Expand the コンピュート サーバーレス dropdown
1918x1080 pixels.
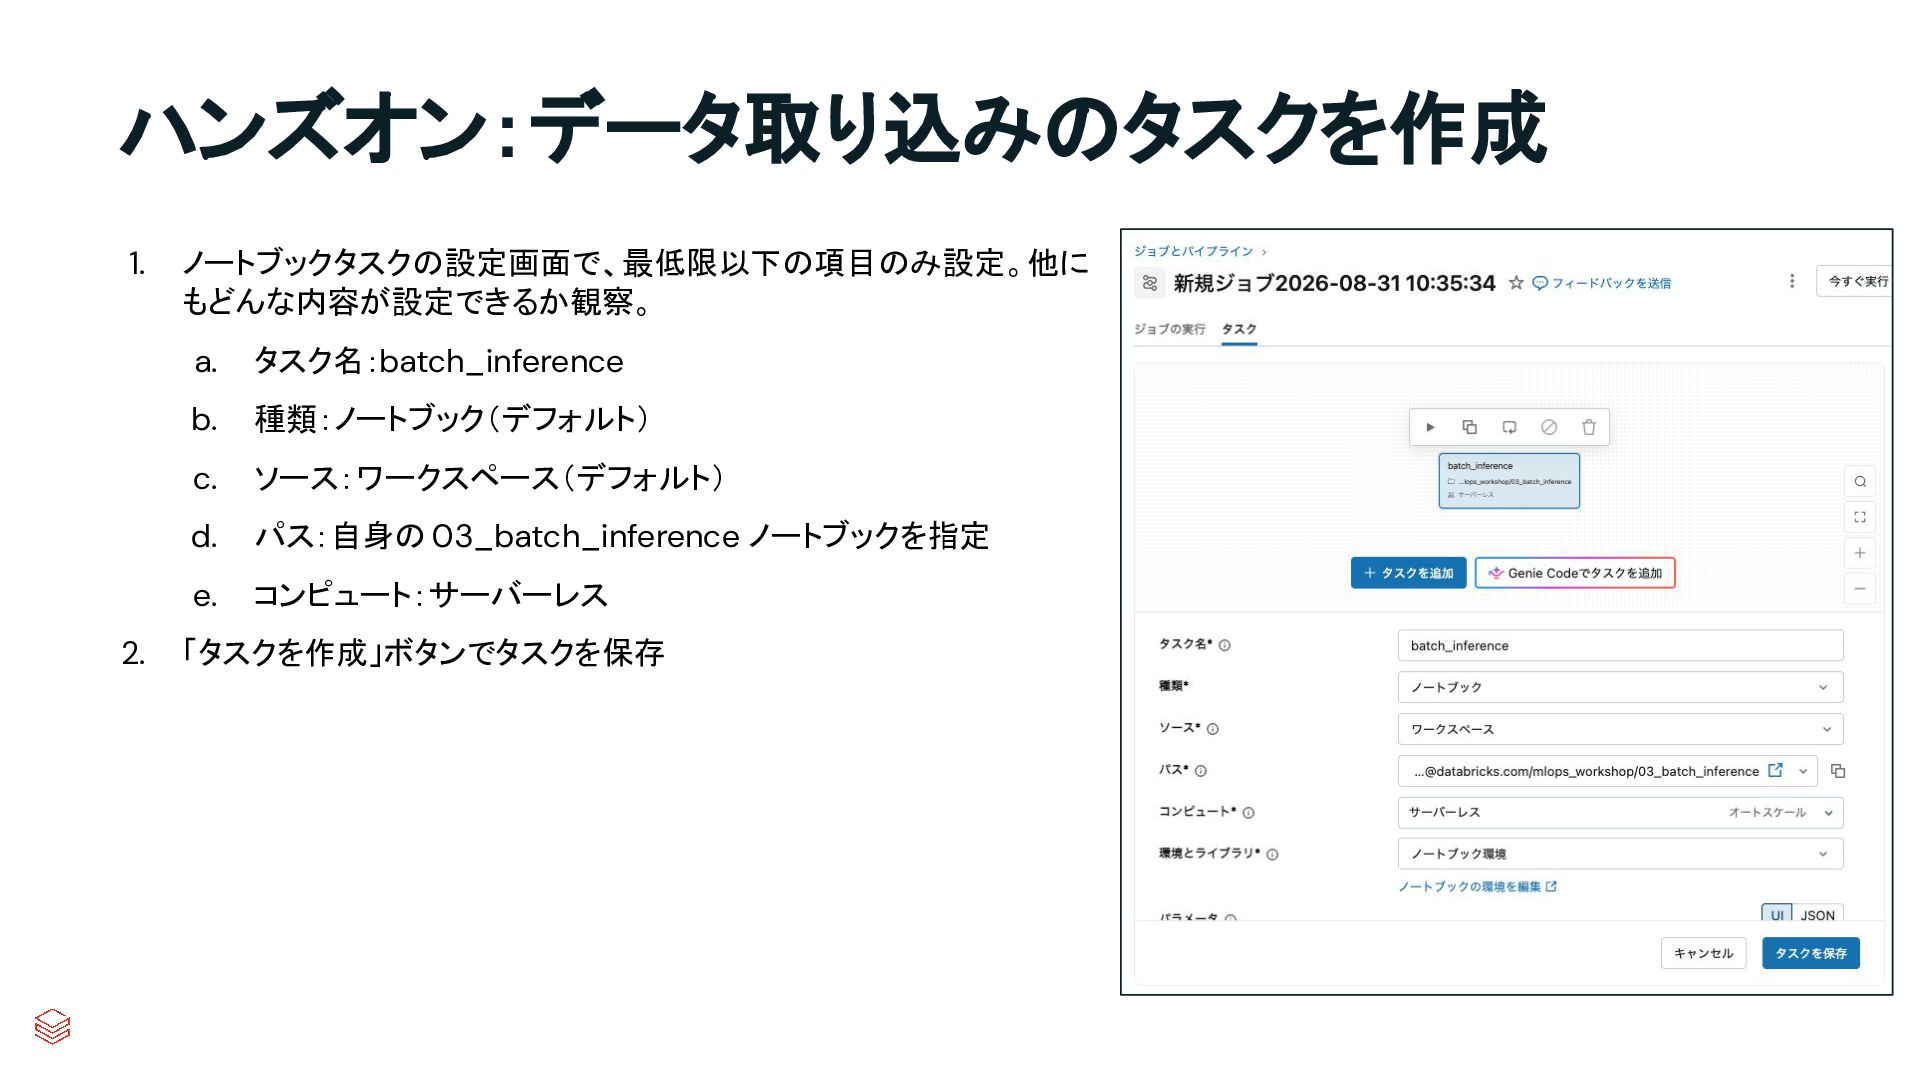tap(1620, 812)
